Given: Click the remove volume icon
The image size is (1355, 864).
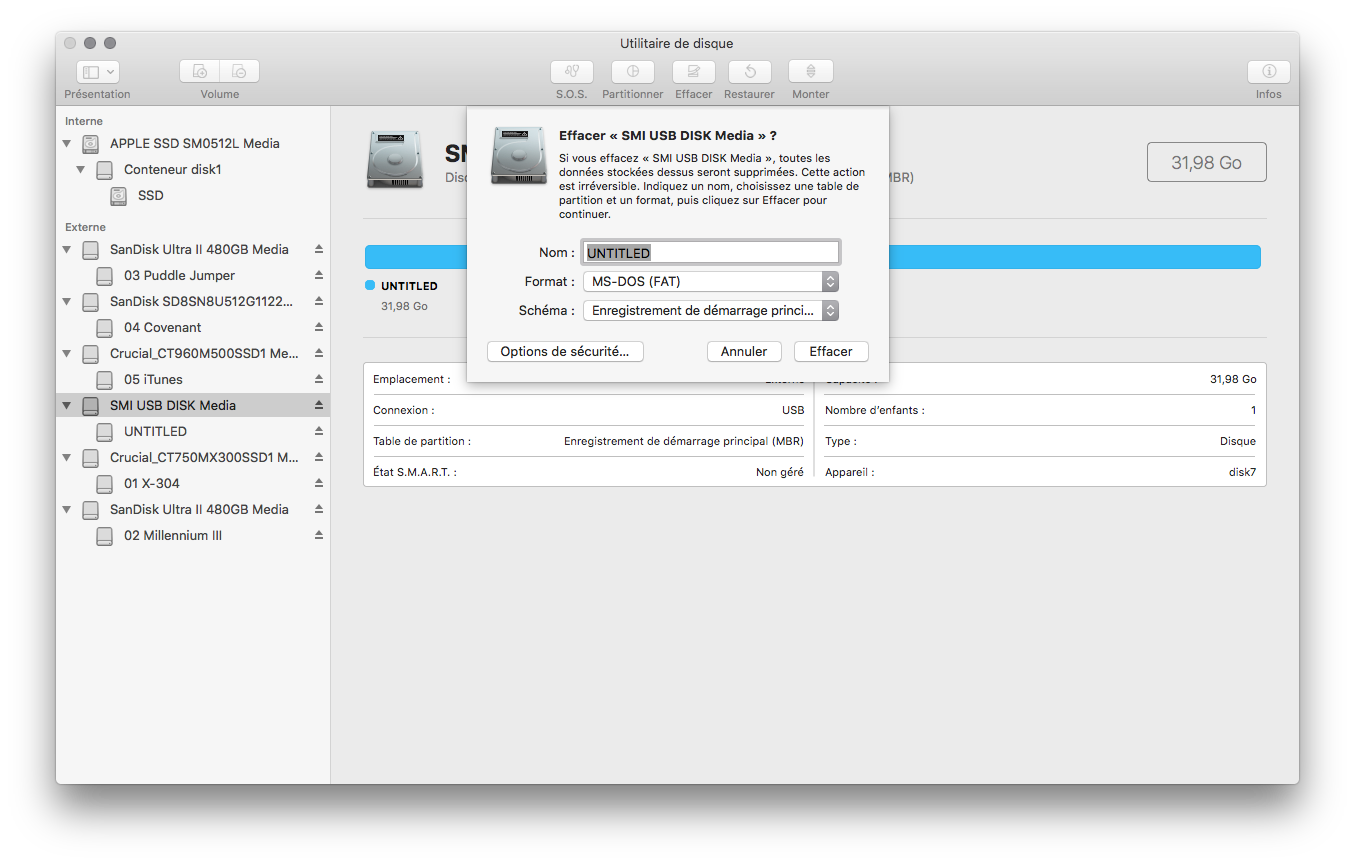Looking at the screenshot, I should click(x=240, y=72).
